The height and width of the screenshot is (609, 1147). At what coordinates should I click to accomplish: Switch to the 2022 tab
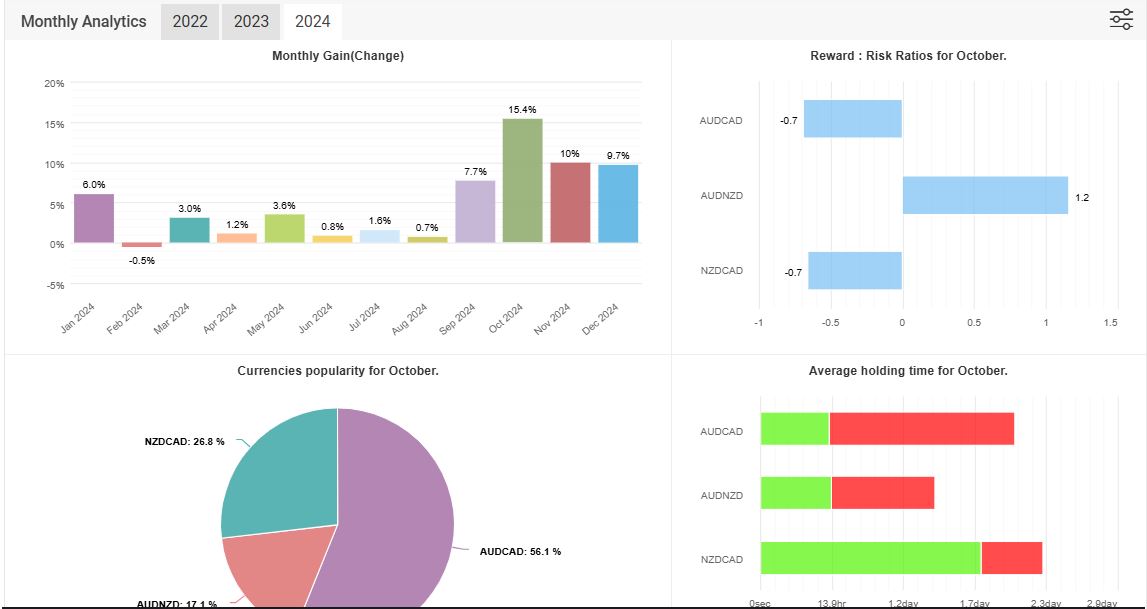(x=190, y=21)
